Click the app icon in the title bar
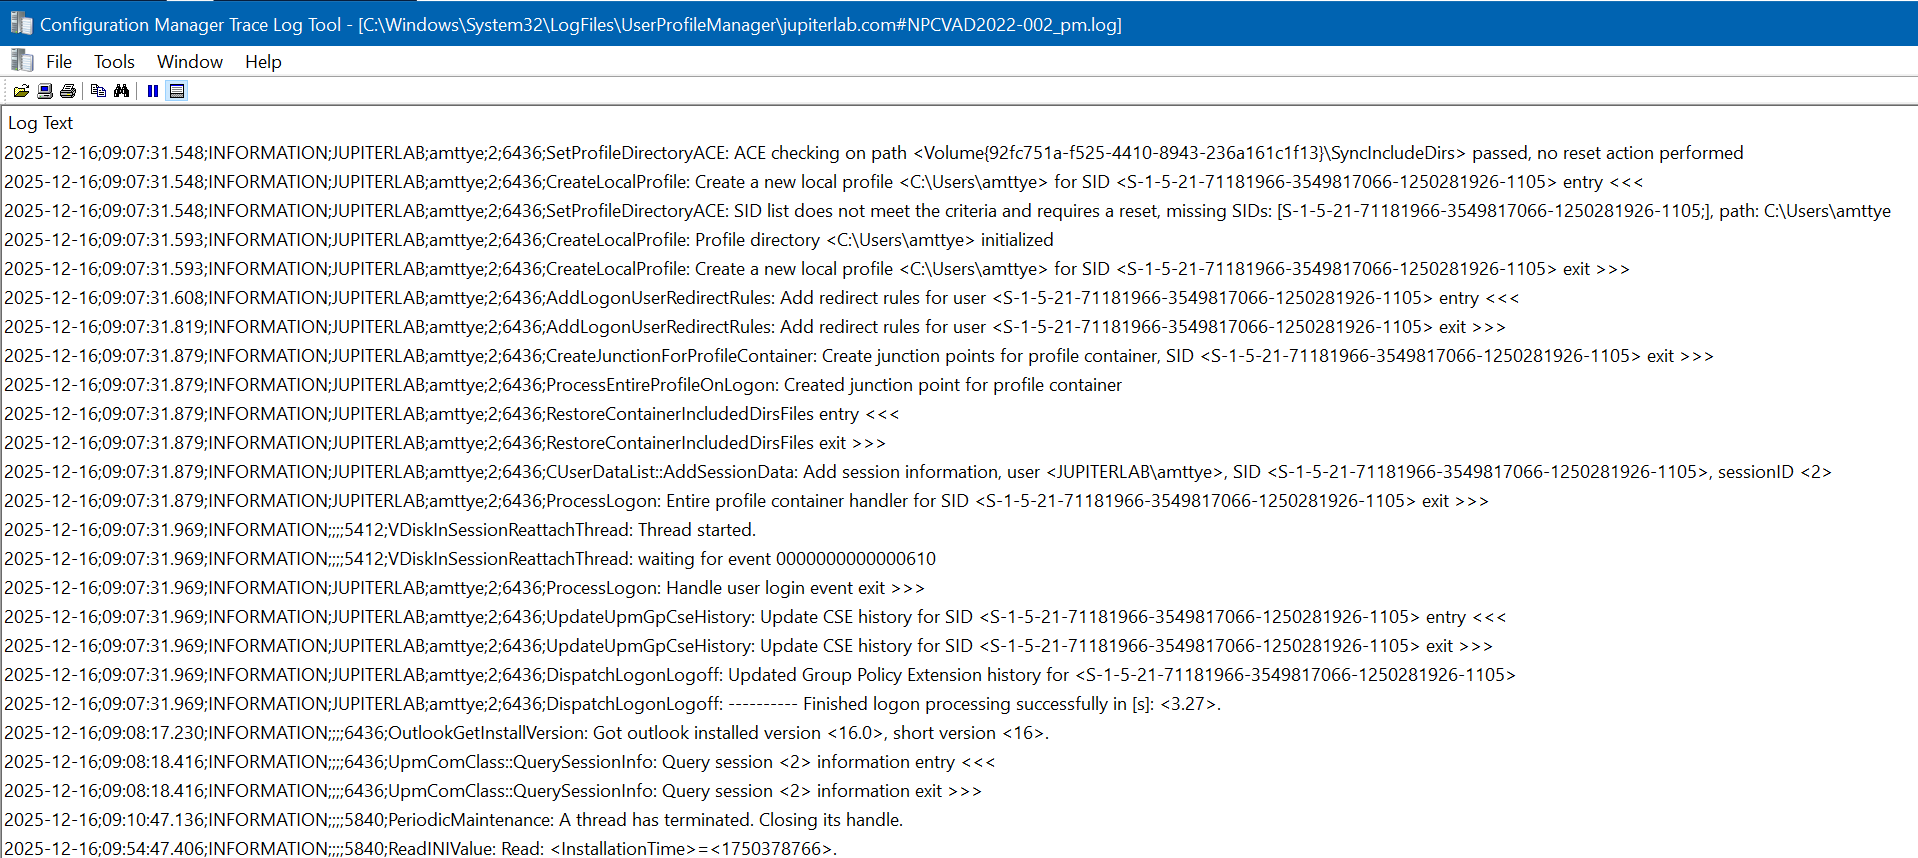Viewport: 1918px width, 858px height. (21, 23)
